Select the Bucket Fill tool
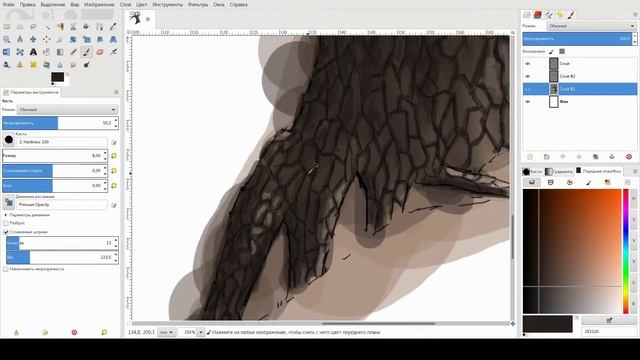Image resolution: width=640 pixels, height=360 pixels. (47, 52)
